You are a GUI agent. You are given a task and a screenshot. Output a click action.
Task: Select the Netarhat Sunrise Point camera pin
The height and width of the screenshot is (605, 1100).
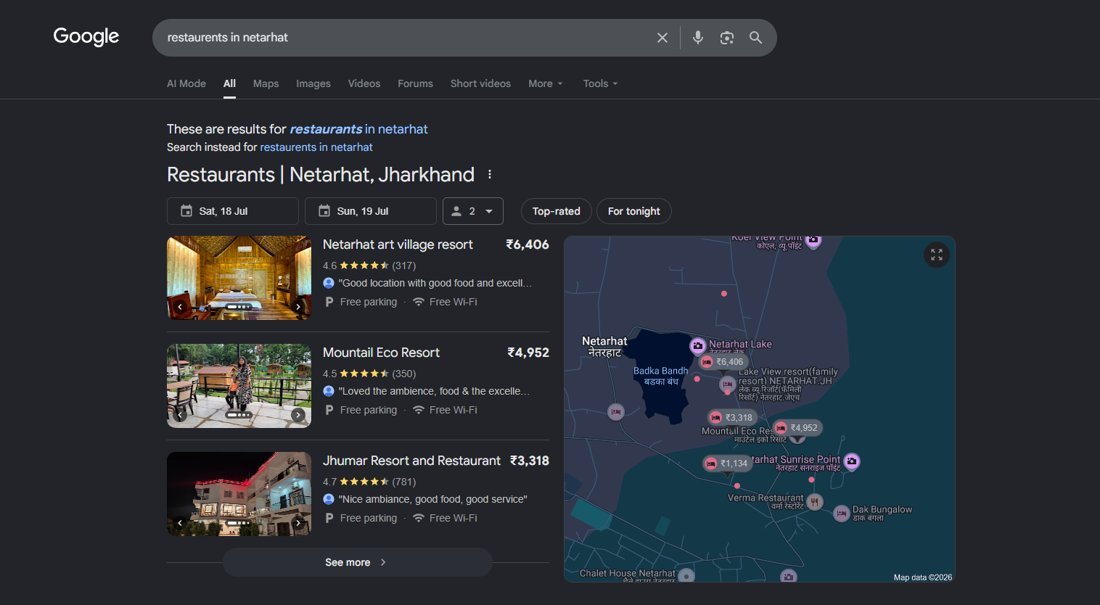852,461
